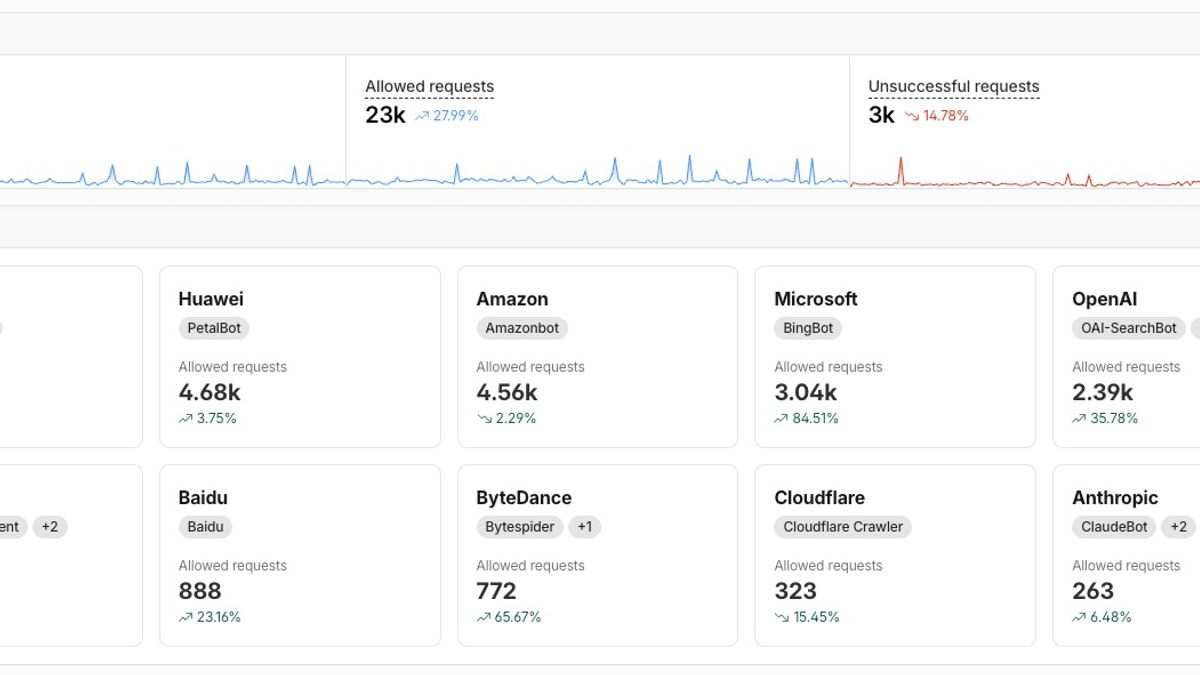Image resolution: width=1200 pixels, height=675 pixels.
Task: Open the Baidu crawler card title
Action: 203,498
